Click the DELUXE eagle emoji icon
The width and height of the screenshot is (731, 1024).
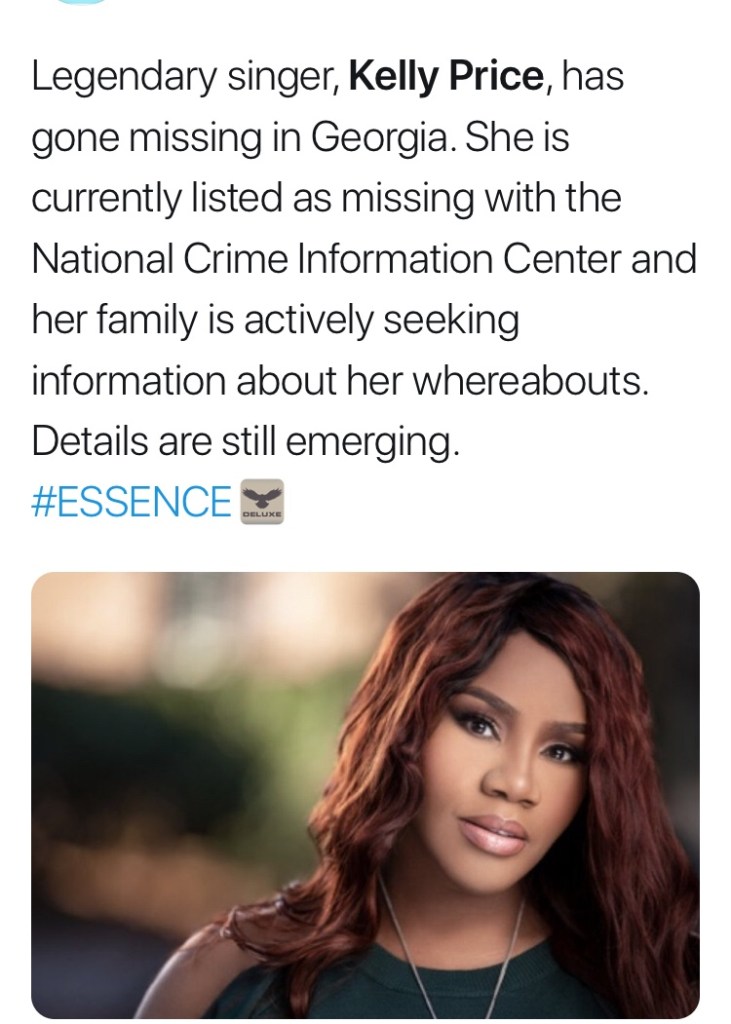tap(262, 501)
